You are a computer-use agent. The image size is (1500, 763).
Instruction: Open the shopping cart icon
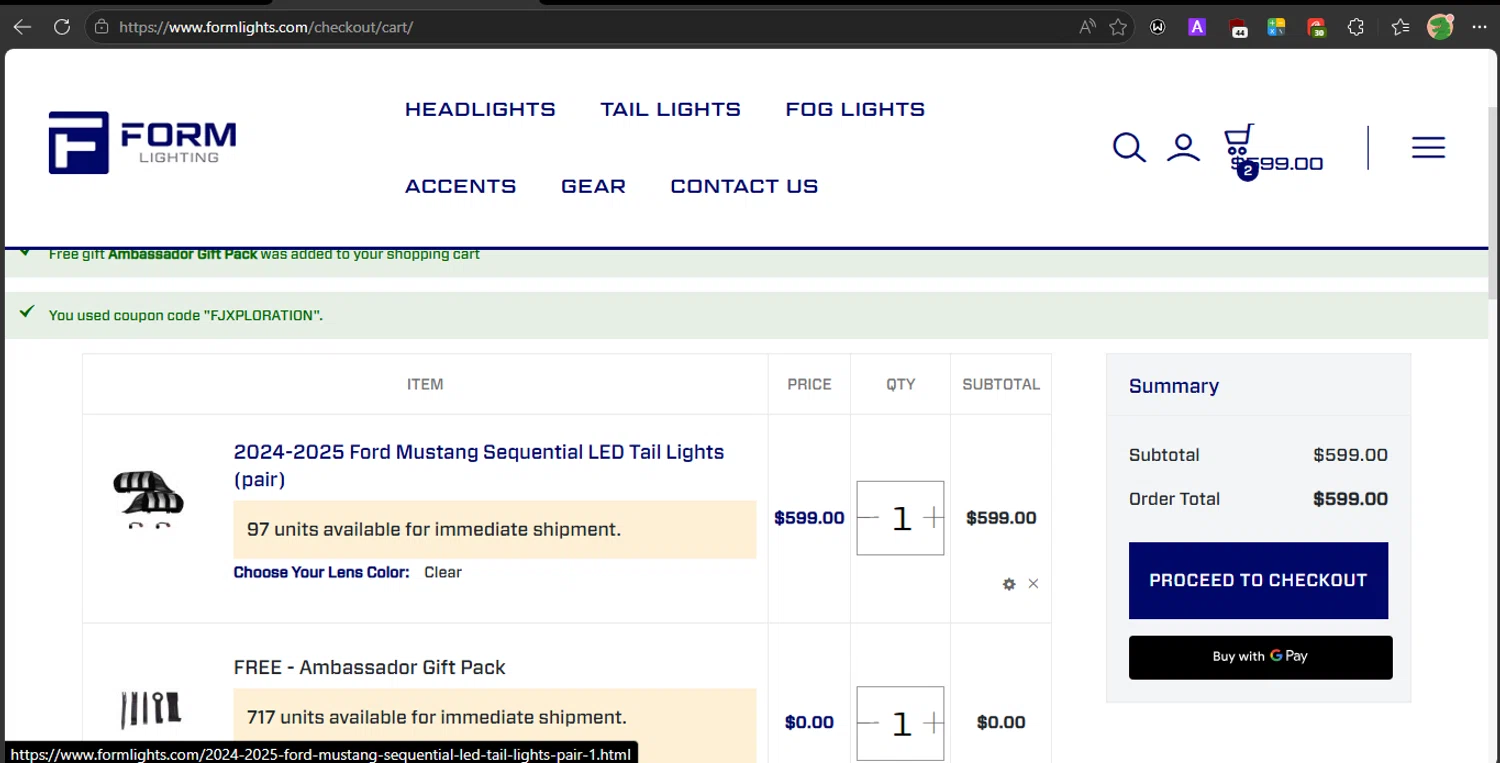click(1239, 142)
